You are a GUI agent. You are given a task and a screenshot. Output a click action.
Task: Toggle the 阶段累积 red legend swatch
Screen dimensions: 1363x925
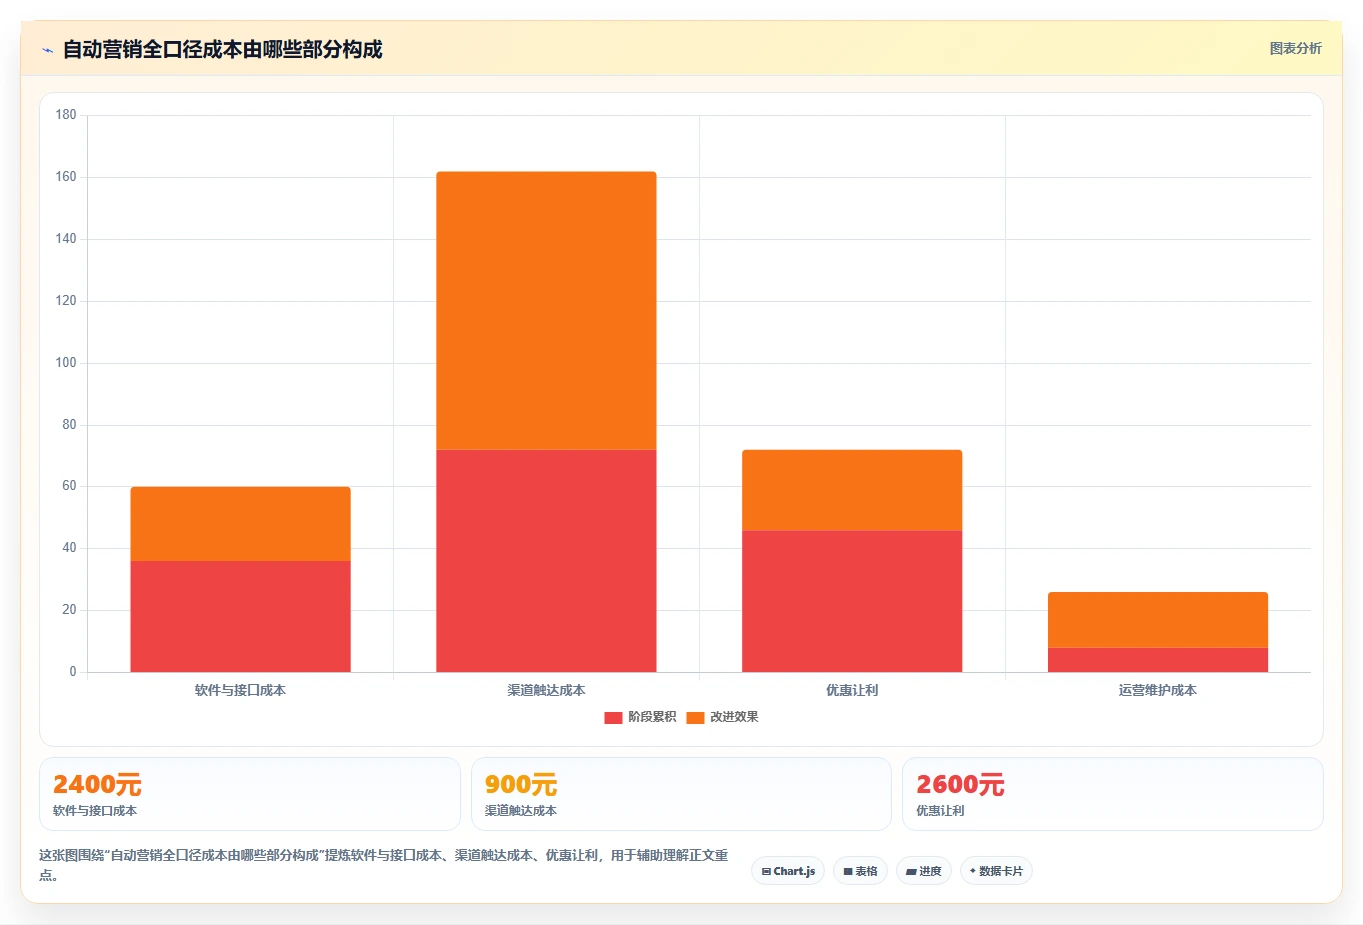click(x=613, y=717)
